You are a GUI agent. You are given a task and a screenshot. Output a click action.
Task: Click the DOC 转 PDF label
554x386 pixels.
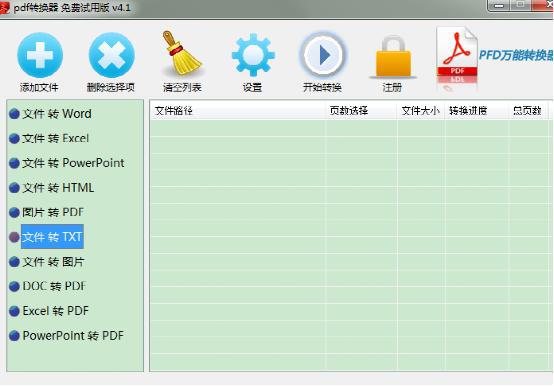pos(54,286)
